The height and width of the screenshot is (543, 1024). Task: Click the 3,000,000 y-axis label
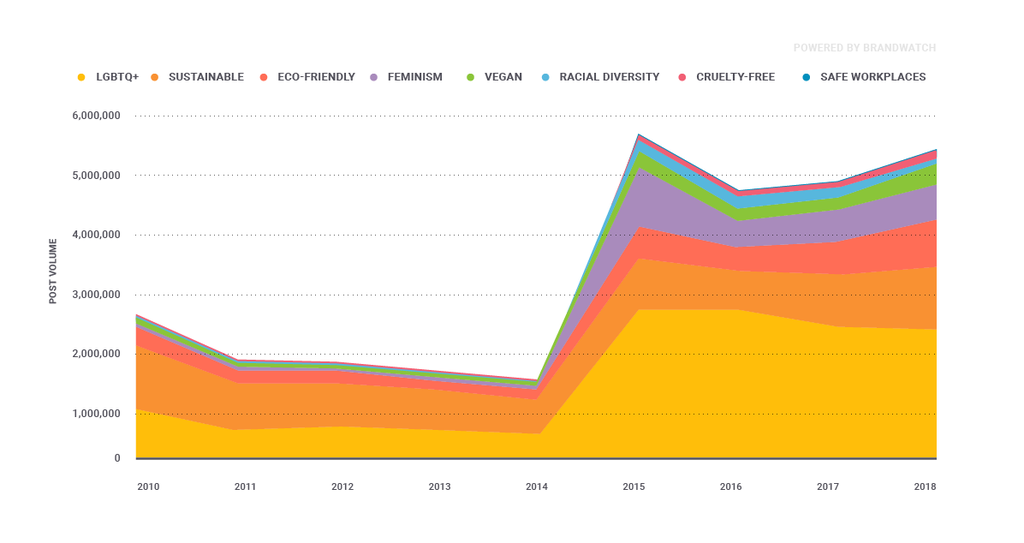tap(96, 294)
